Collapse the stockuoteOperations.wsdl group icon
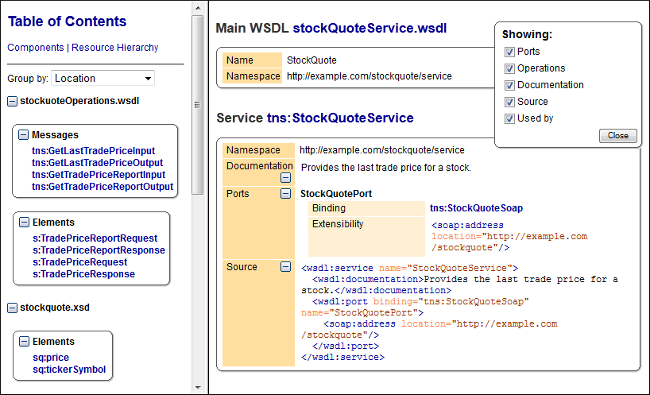 tap(12, 101)
